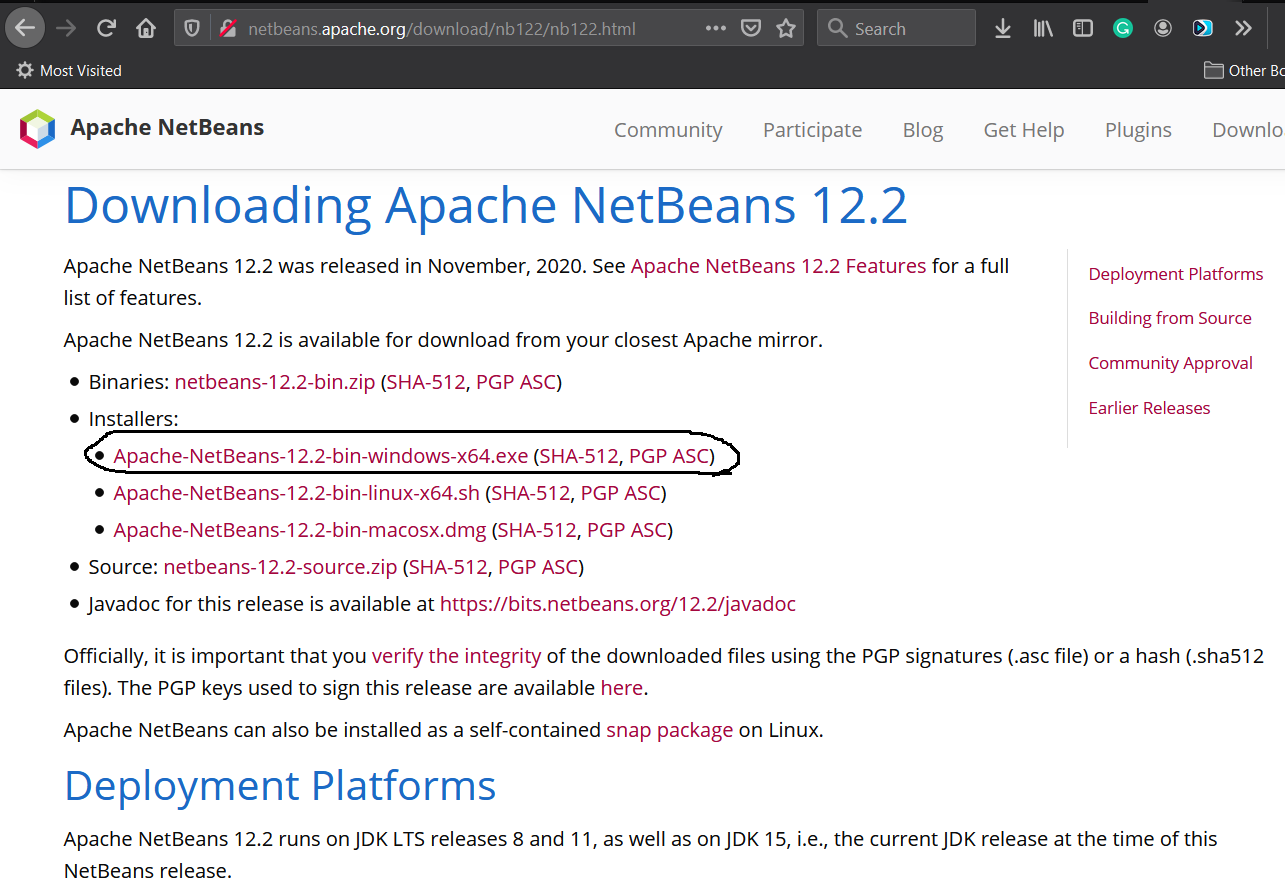Click the Deployment Platforms section heading
This screenshot has width=1285, height=885.
tap(280, 786)
